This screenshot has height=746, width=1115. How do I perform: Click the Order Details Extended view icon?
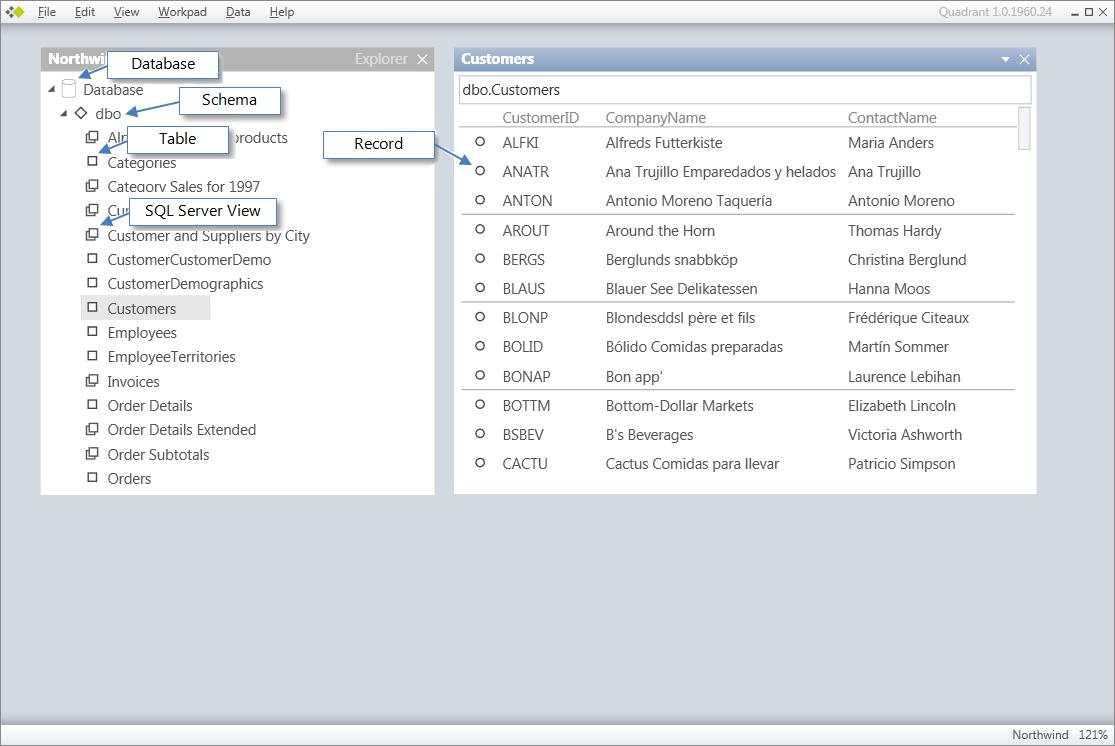point(92,429)
